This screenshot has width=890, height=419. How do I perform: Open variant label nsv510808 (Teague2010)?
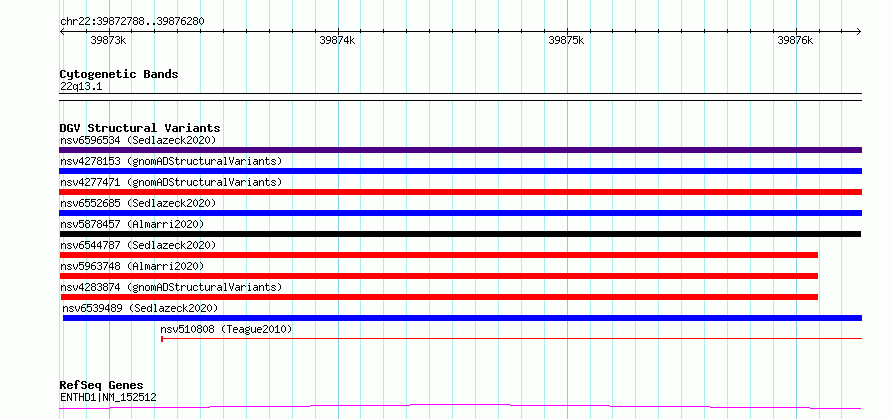click(226, 329)
